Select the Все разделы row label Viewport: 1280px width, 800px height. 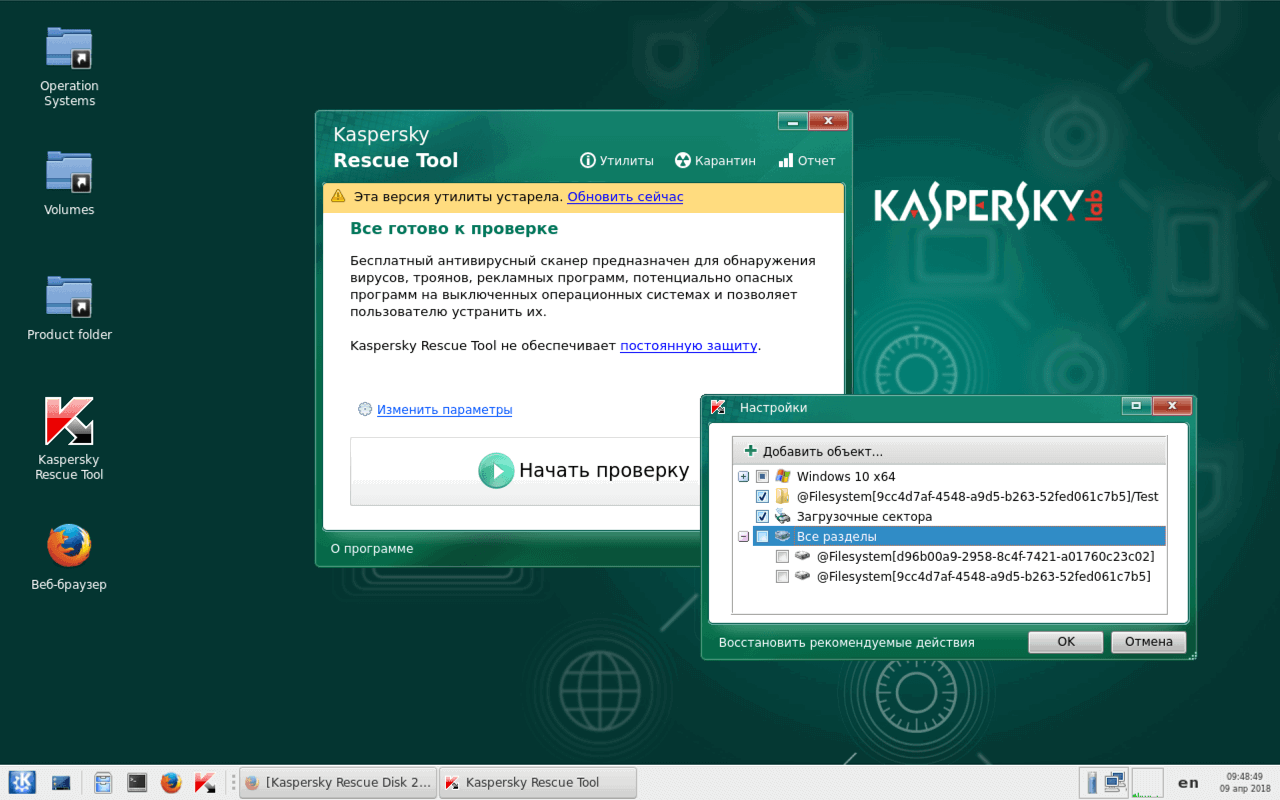(836, 537)
